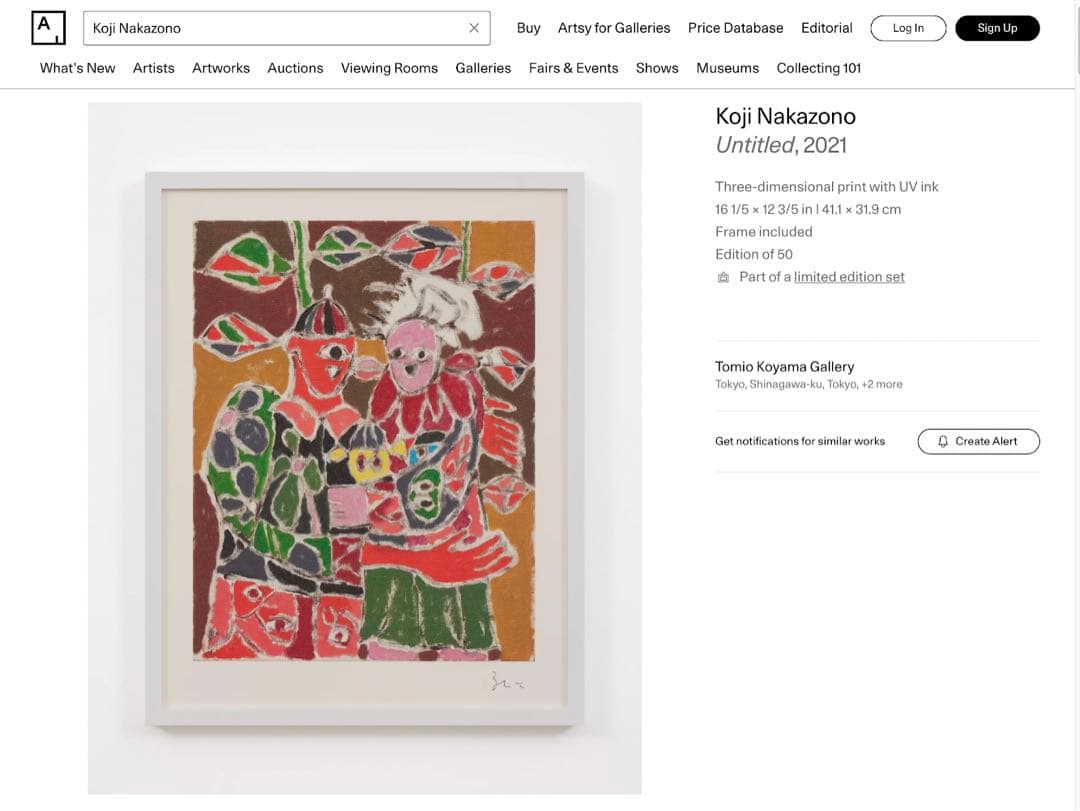Viewport: 1080px width, 811px height.
Task: Open the Buy menu
Action: pos(528,28)
